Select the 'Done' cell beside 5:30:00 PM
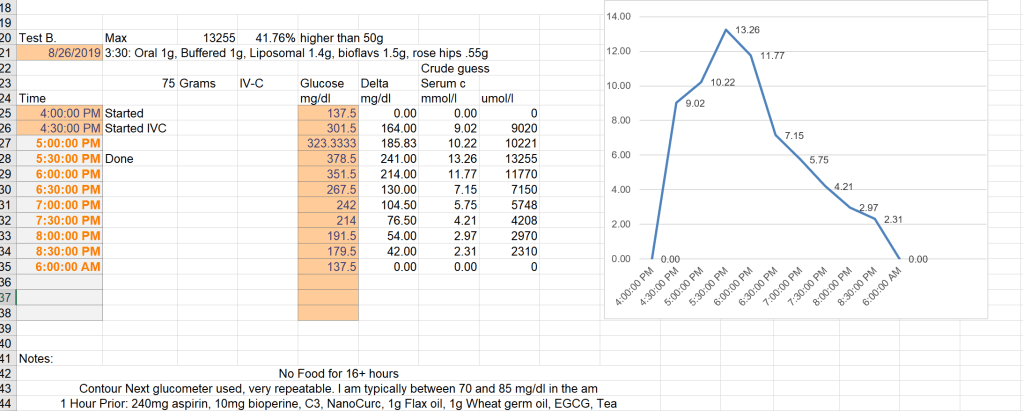 click(120, 158)
